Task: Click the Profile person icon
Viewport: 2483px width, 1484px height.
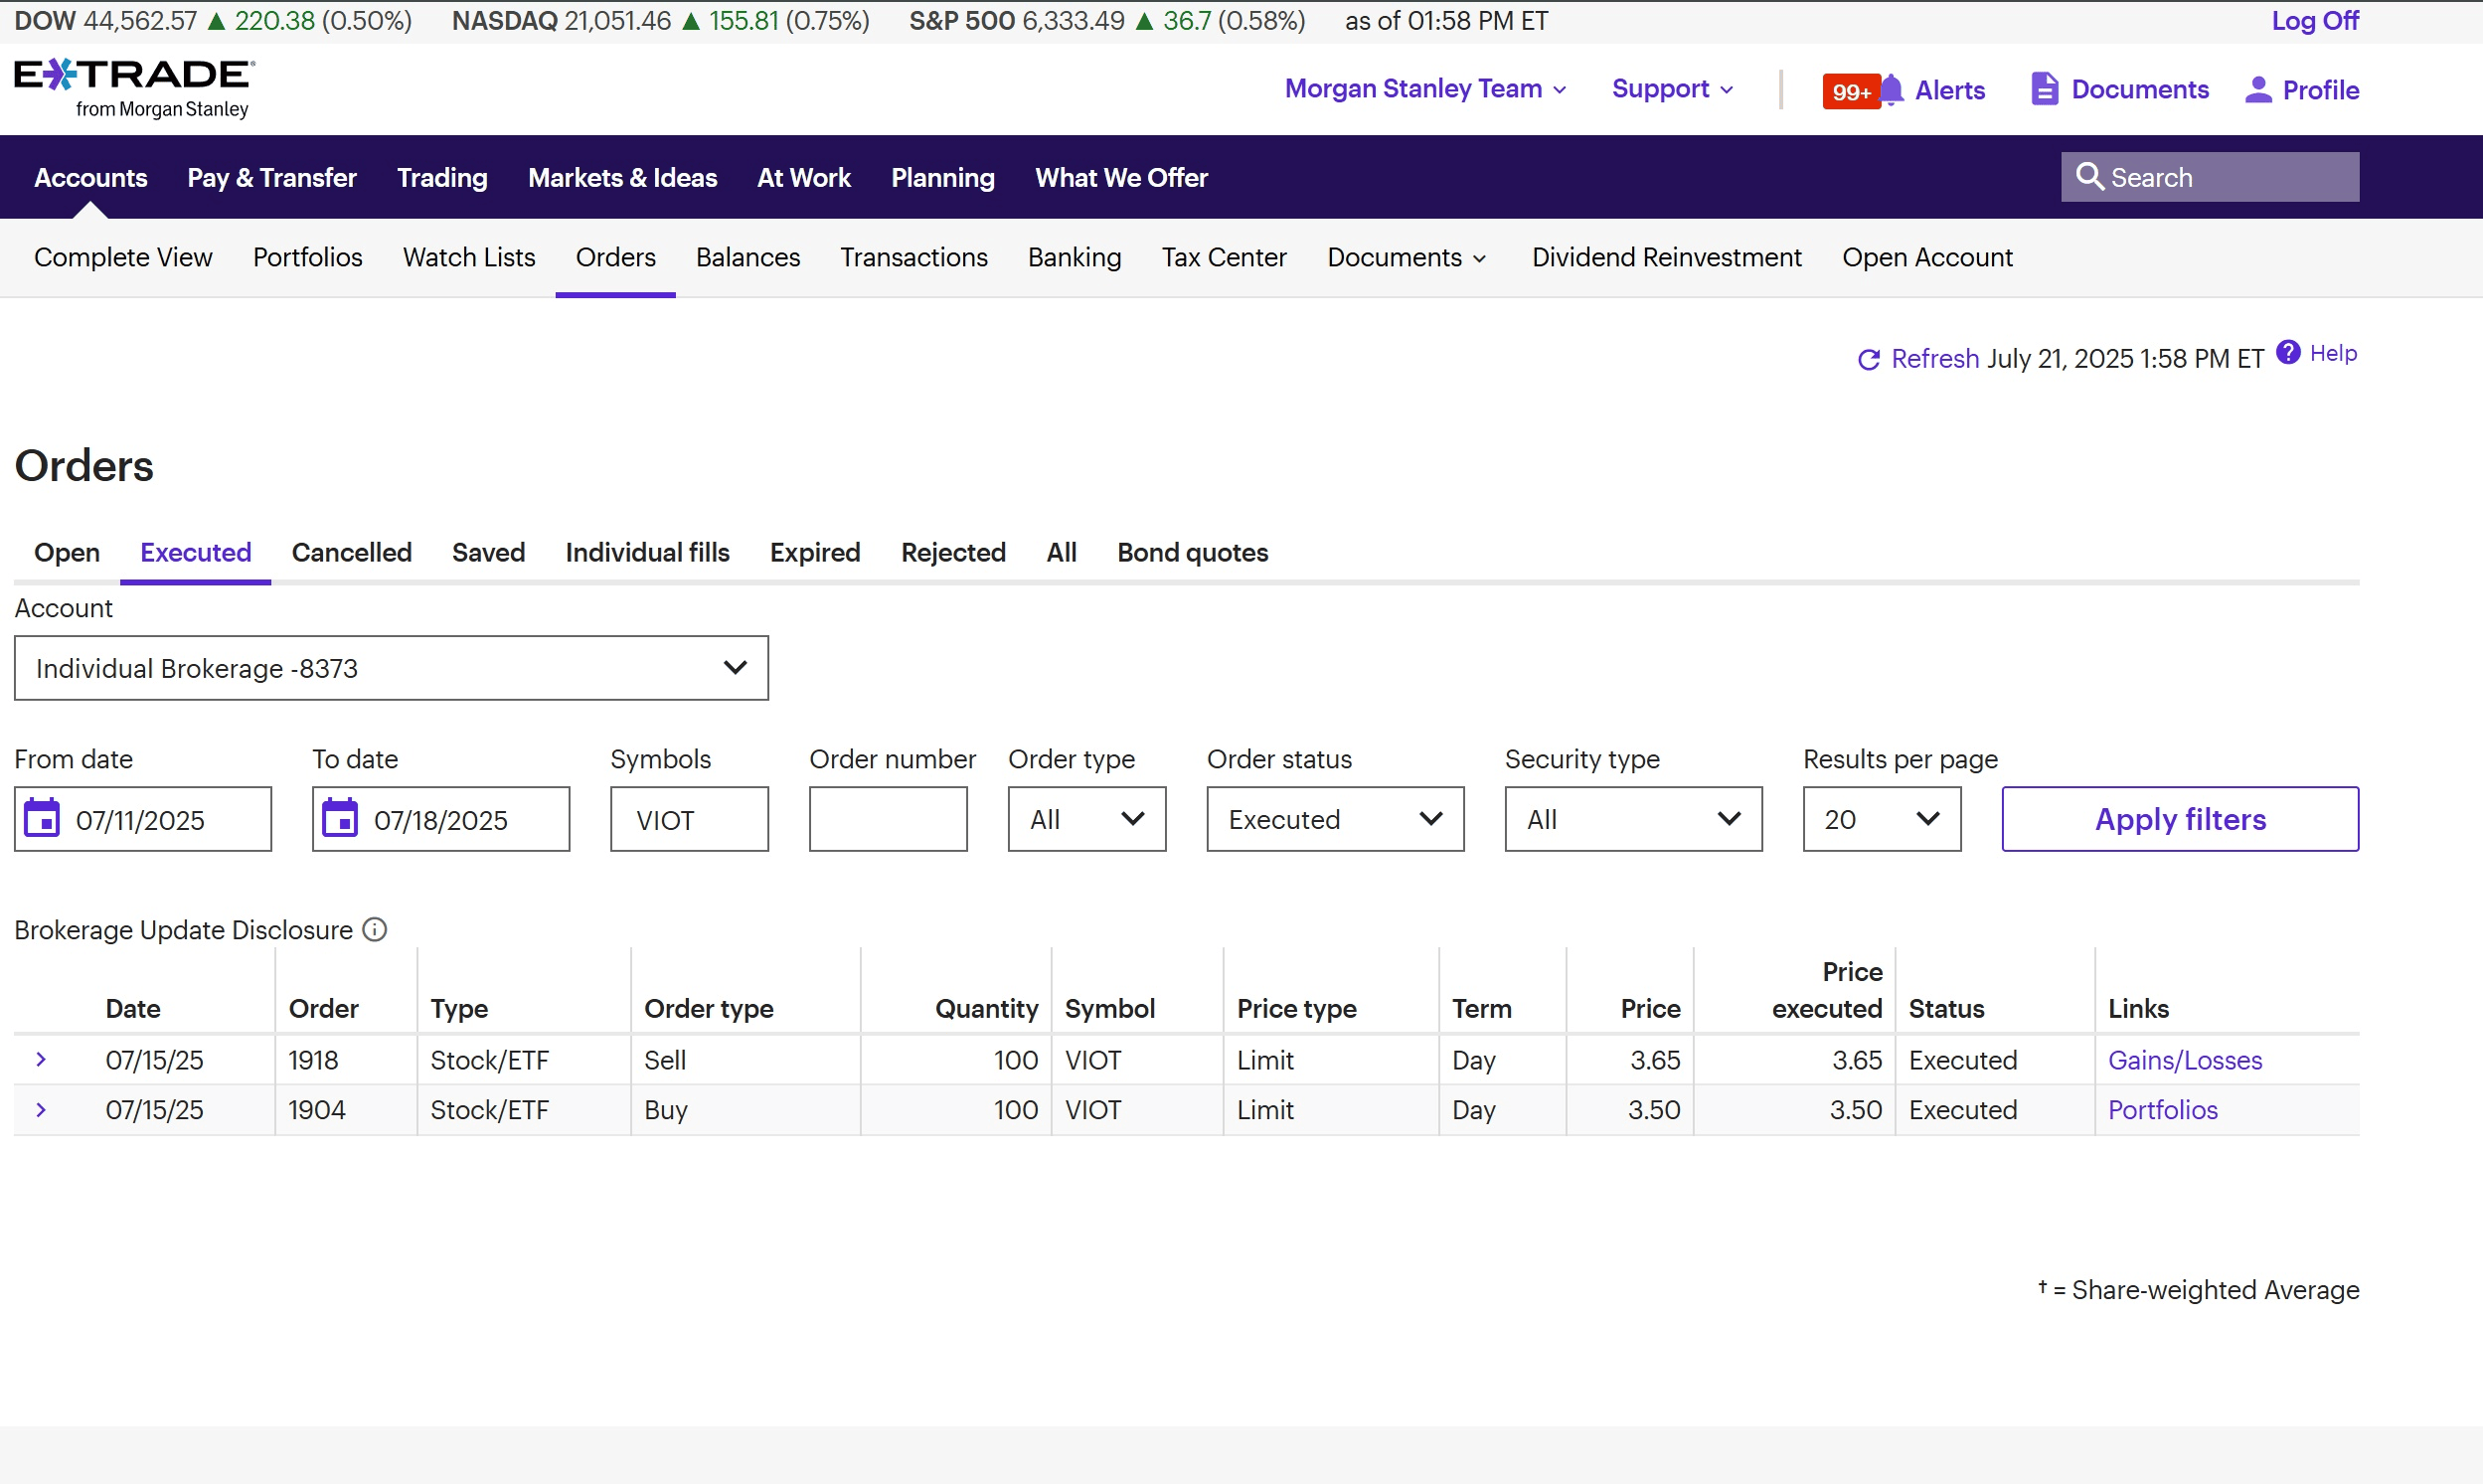Action: (2258, 90)
